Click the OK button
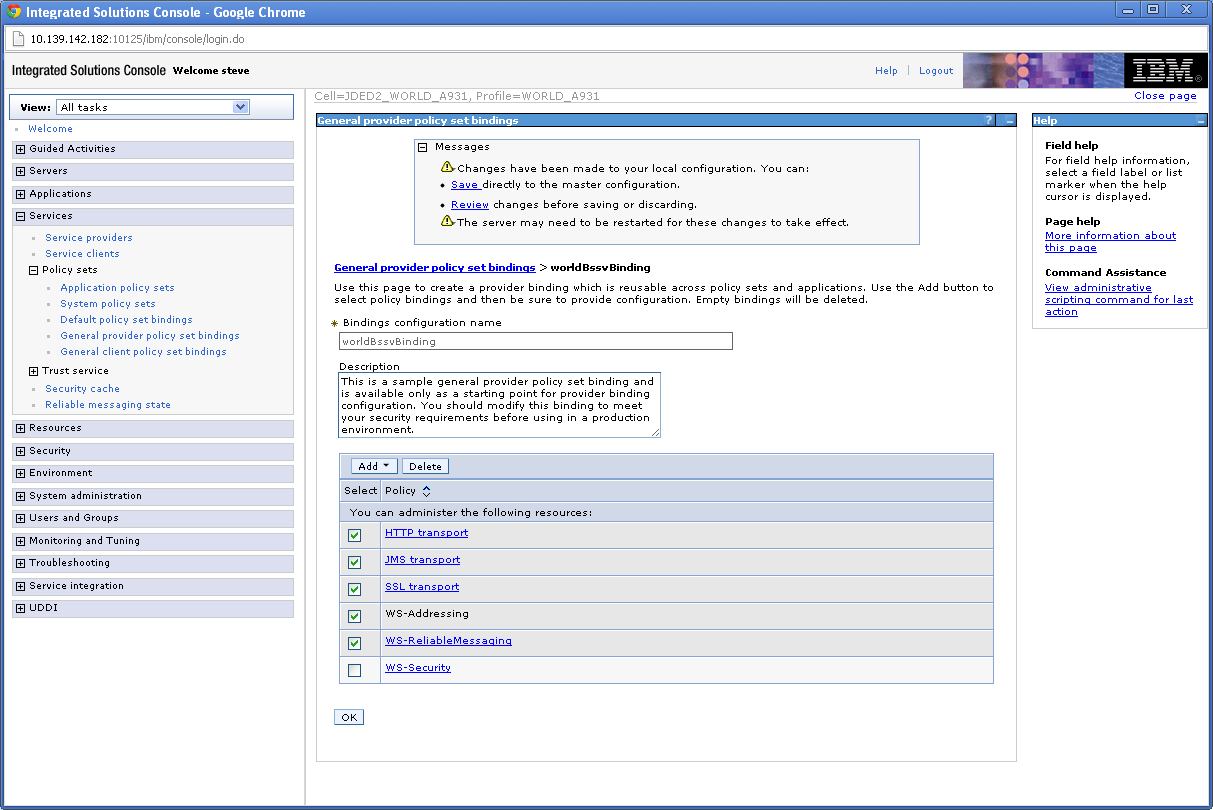The height and width of the screenshot is (810, 1213). pos(349,717)
